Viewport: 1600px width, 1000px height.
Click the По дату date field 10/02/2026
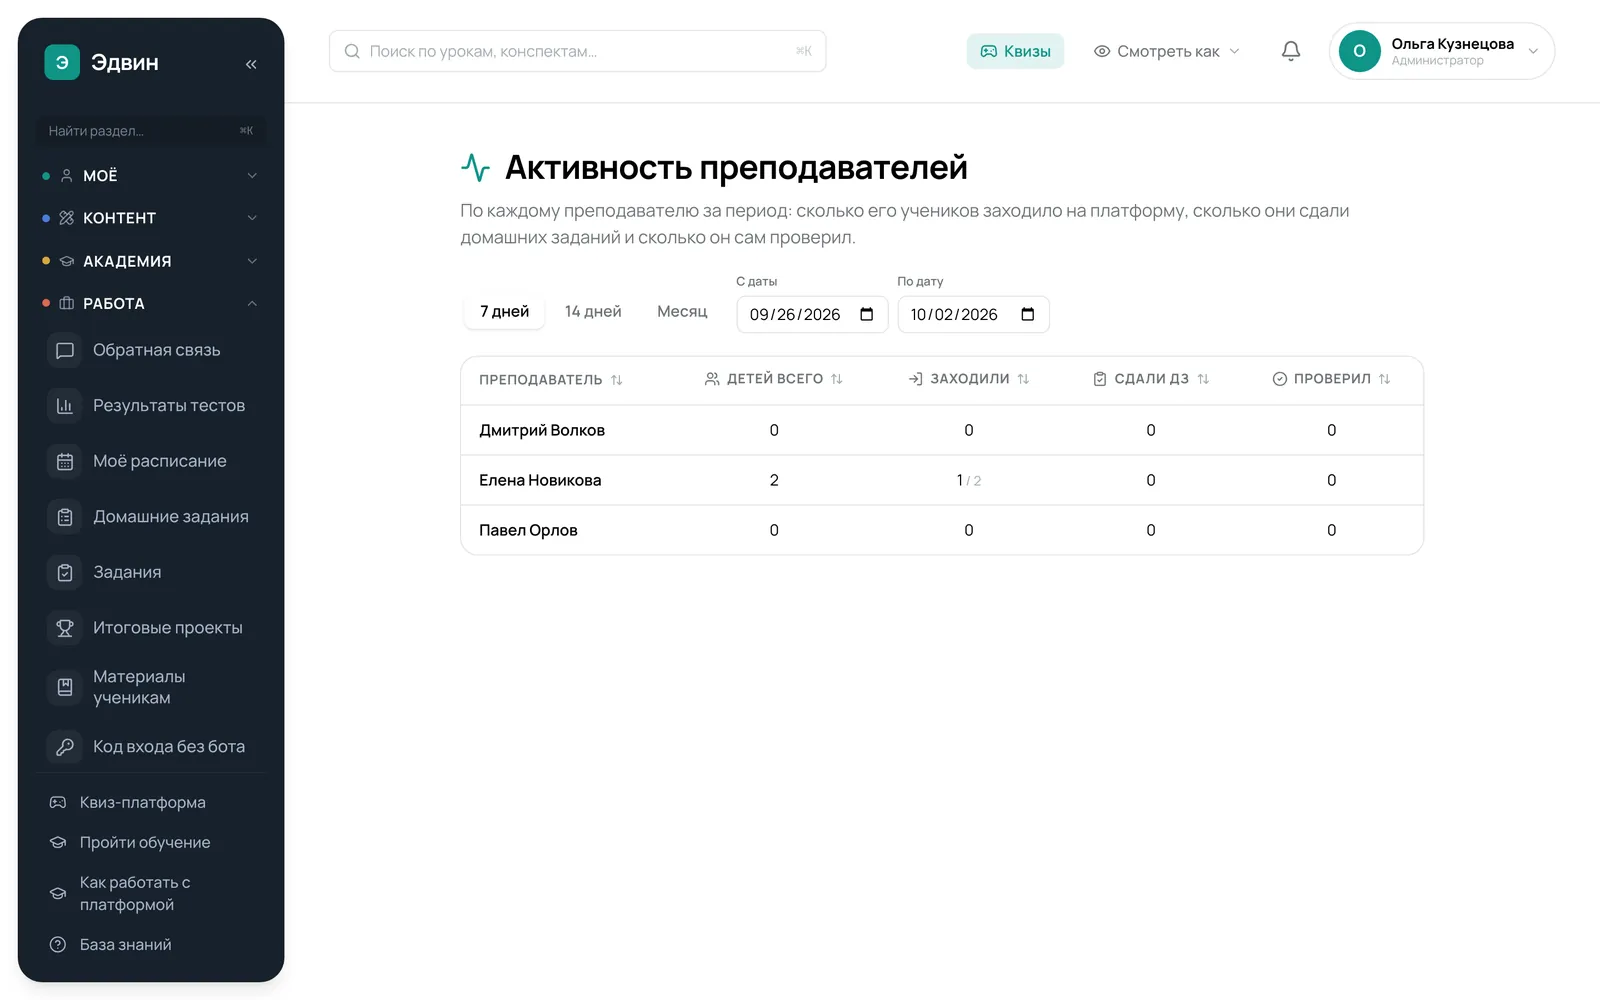973,314
